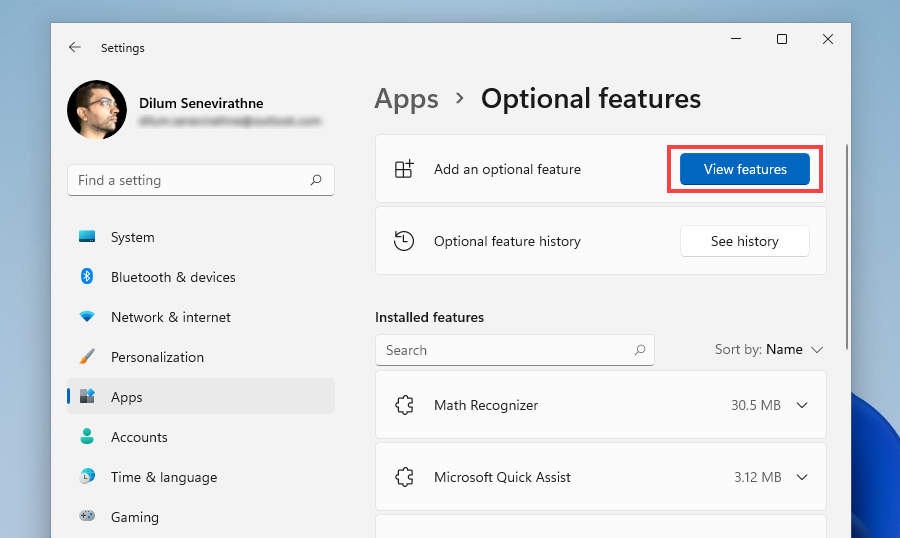Viewport: 900px width, 538px height.
Task: Go to Bluetooth & devices settings
Action: (173, 277)
